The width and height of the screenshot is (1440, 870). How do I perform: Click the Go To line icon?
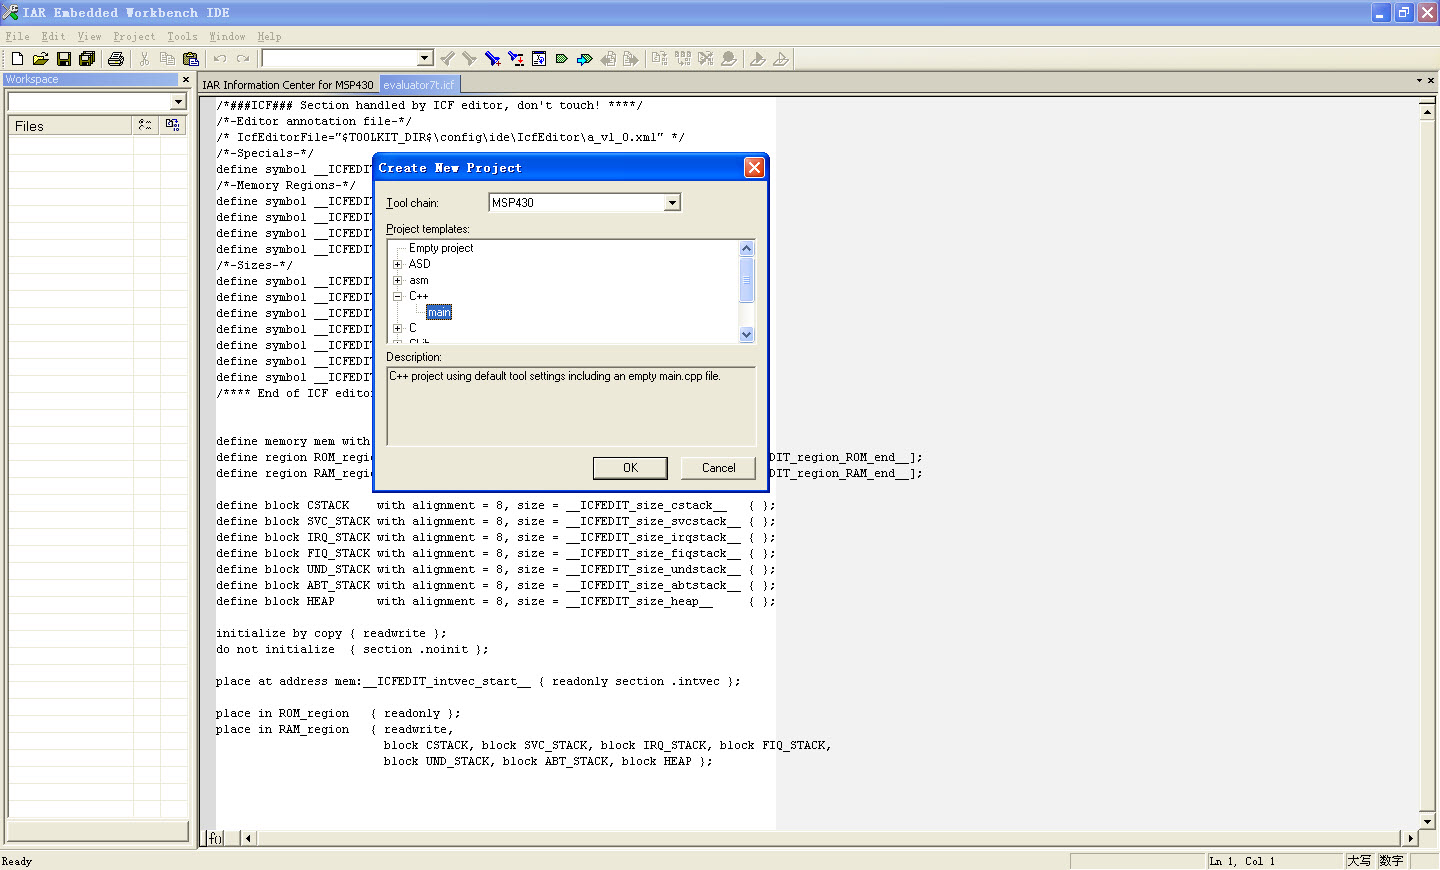tap(539, 59)
